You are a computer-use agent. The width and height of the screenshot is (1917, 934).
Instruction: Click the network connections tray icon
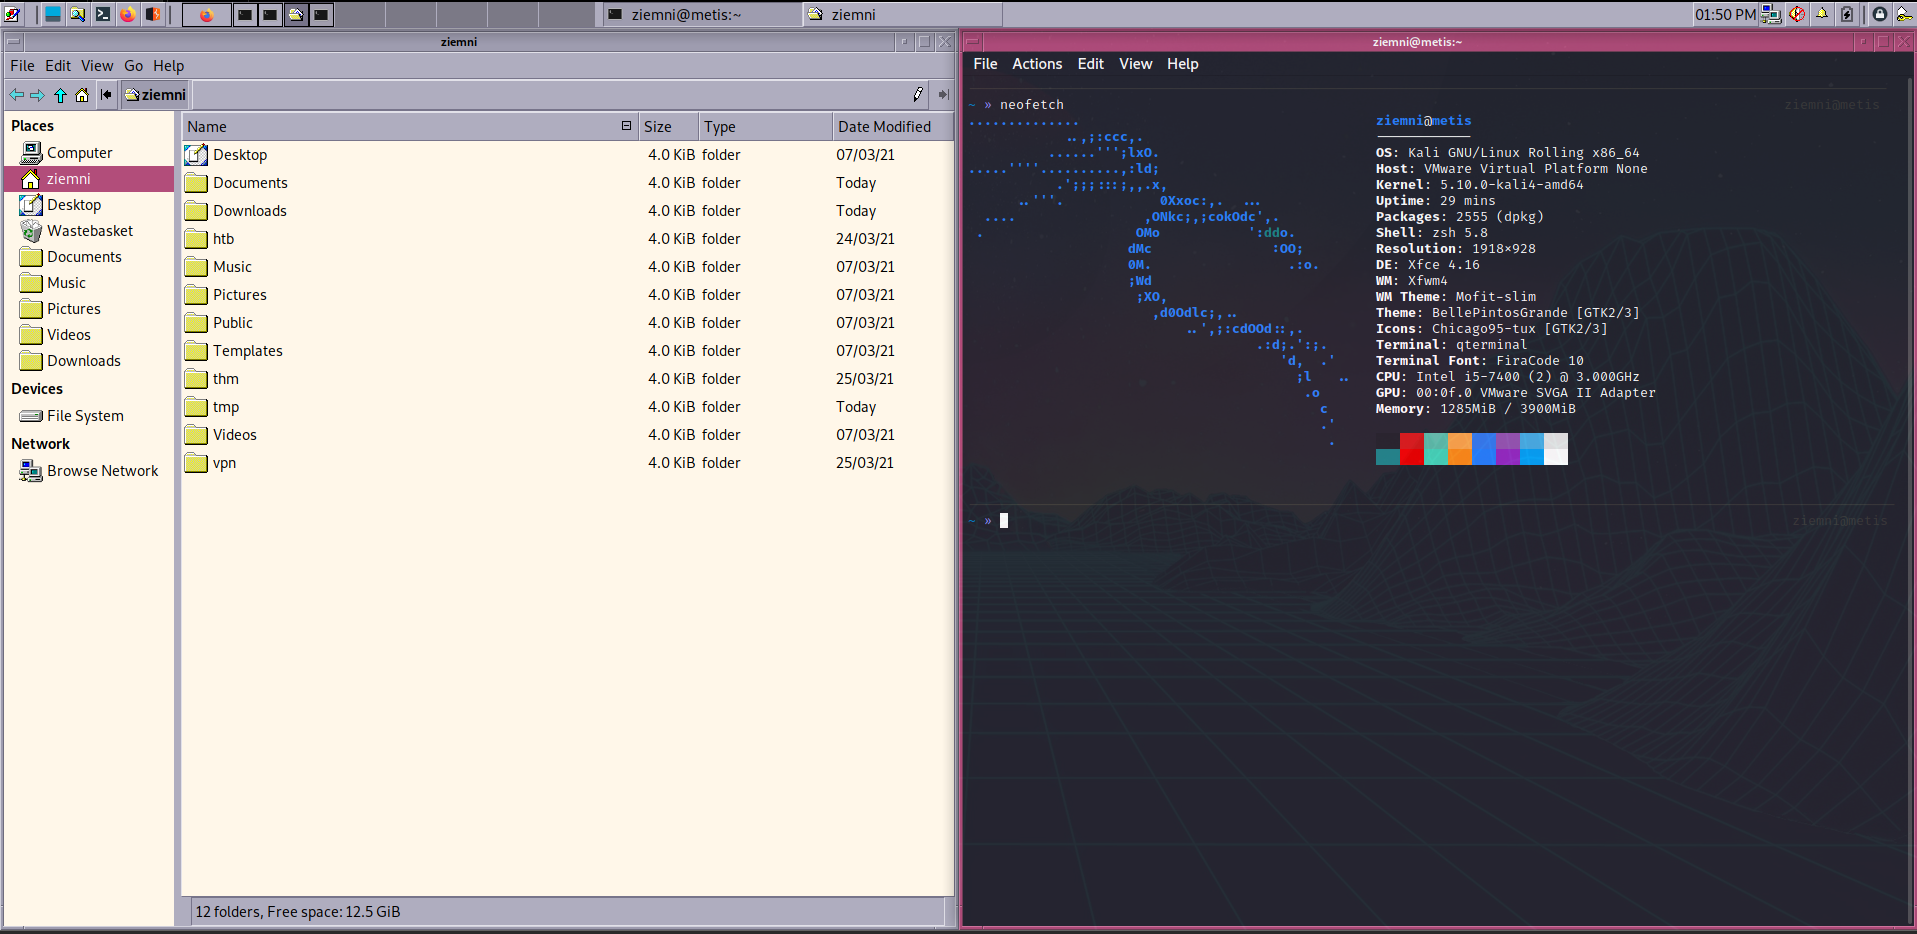pyautogui.click(x=1771, y=14)
